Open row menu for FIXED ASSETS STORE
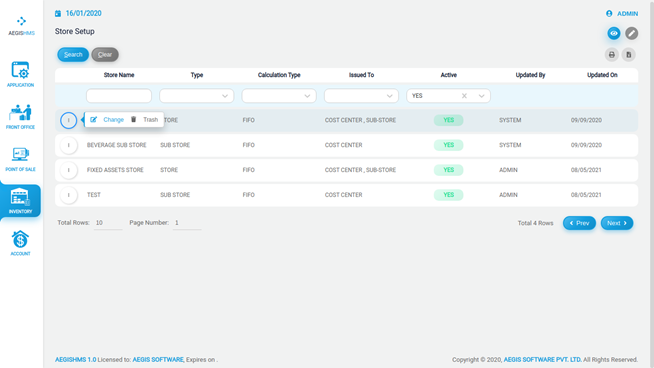 pos(68,170)
